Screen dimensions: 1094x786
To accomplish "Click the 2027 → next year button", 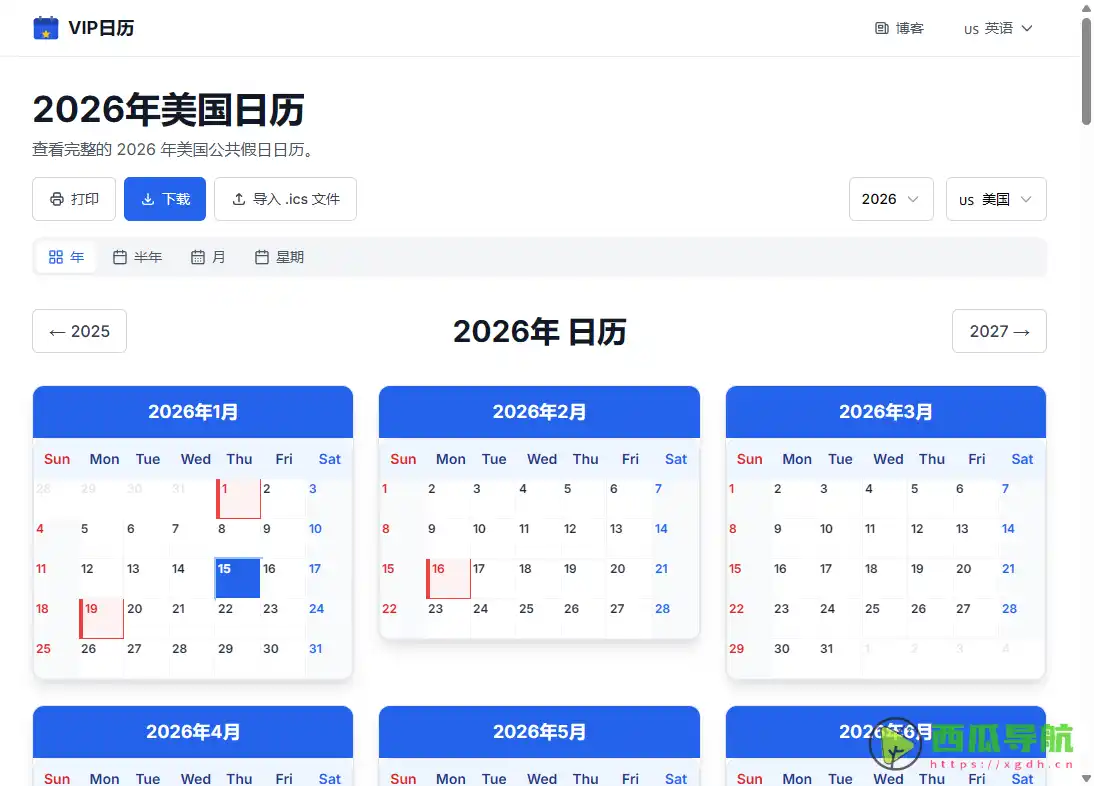I will [x=999, y=331].
